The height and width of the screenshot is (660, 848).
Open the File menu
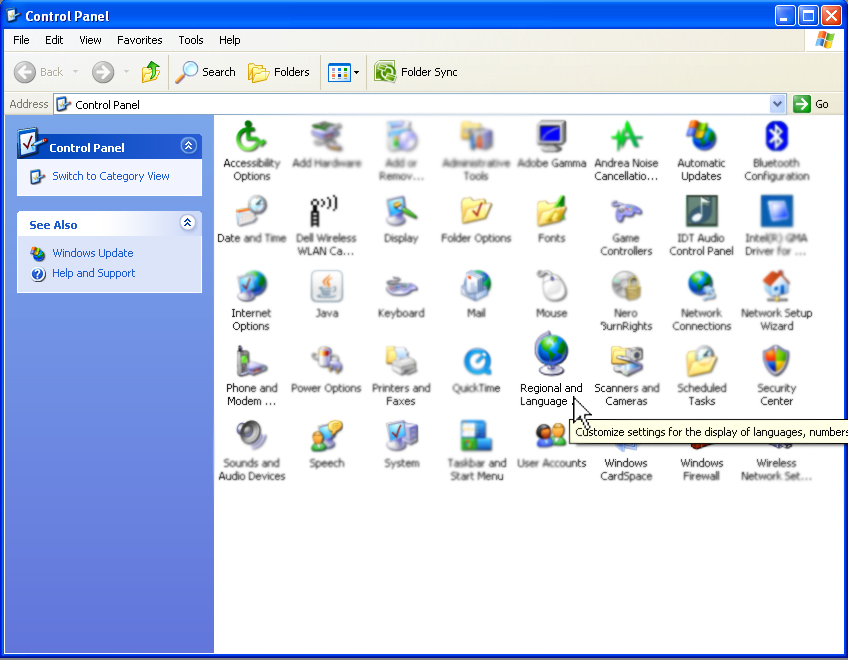(x=21, y=40)
